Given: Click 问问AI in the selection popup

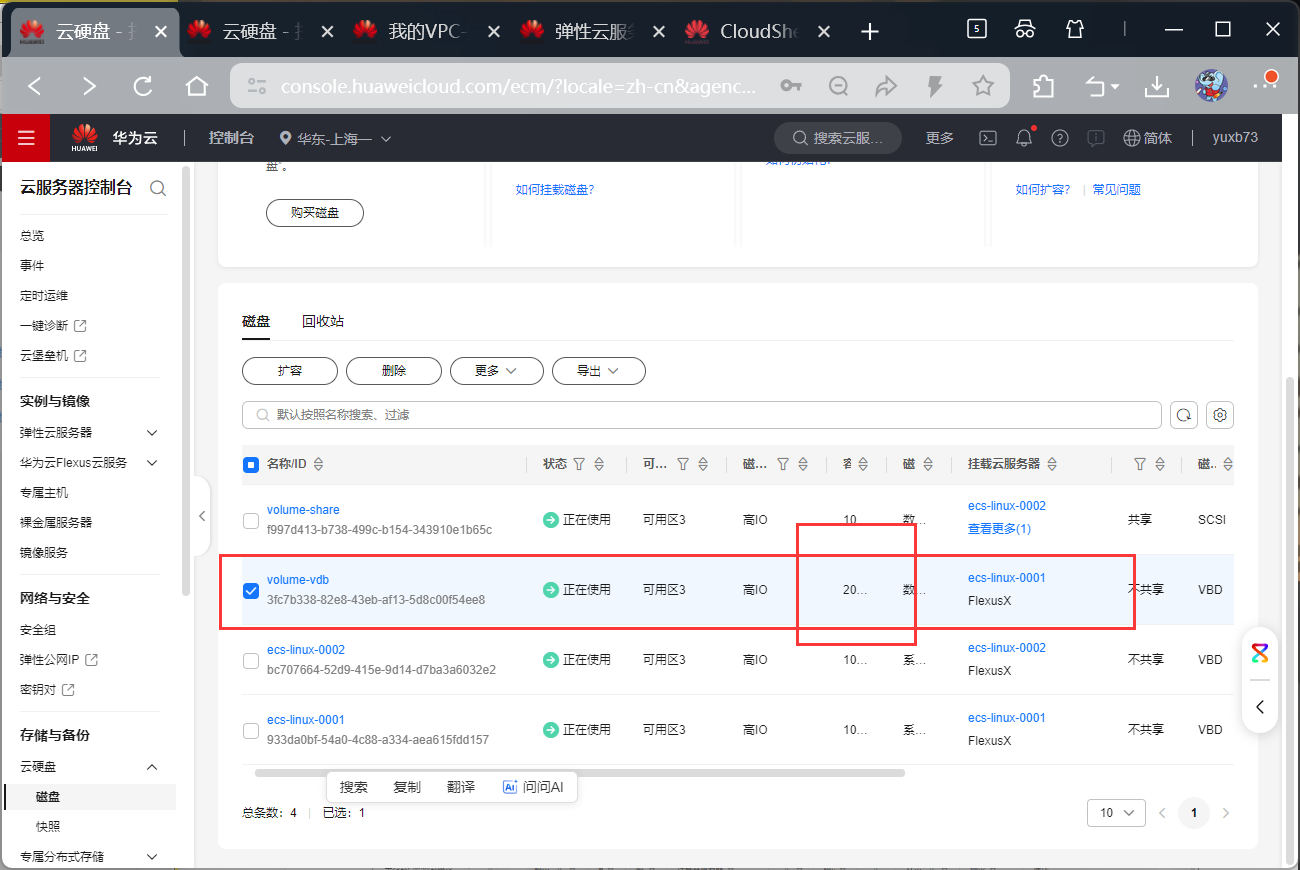Looking at the screenshot, I should [x=533, y=787].
